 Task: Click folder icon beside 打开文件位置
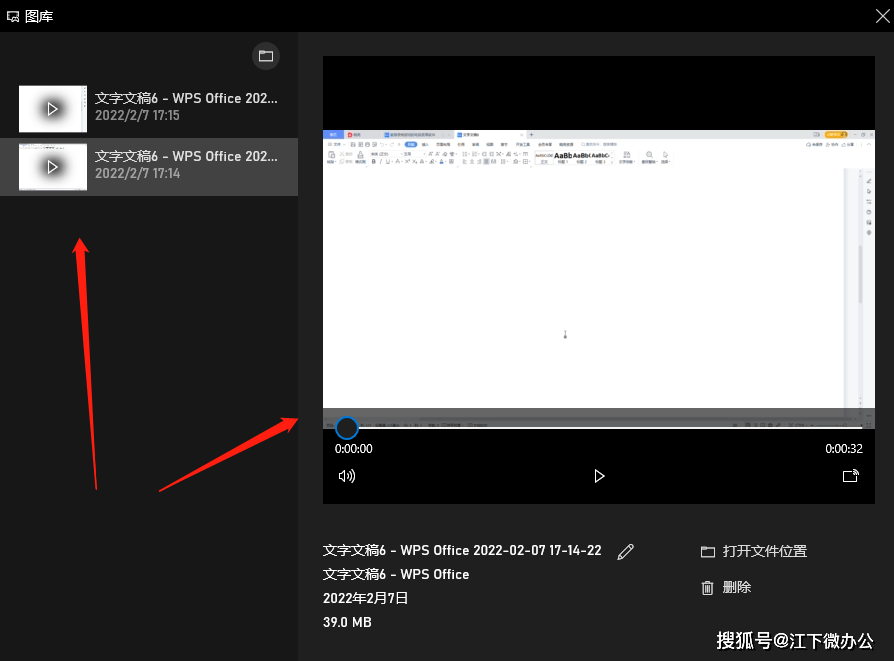tap(708, 552)
